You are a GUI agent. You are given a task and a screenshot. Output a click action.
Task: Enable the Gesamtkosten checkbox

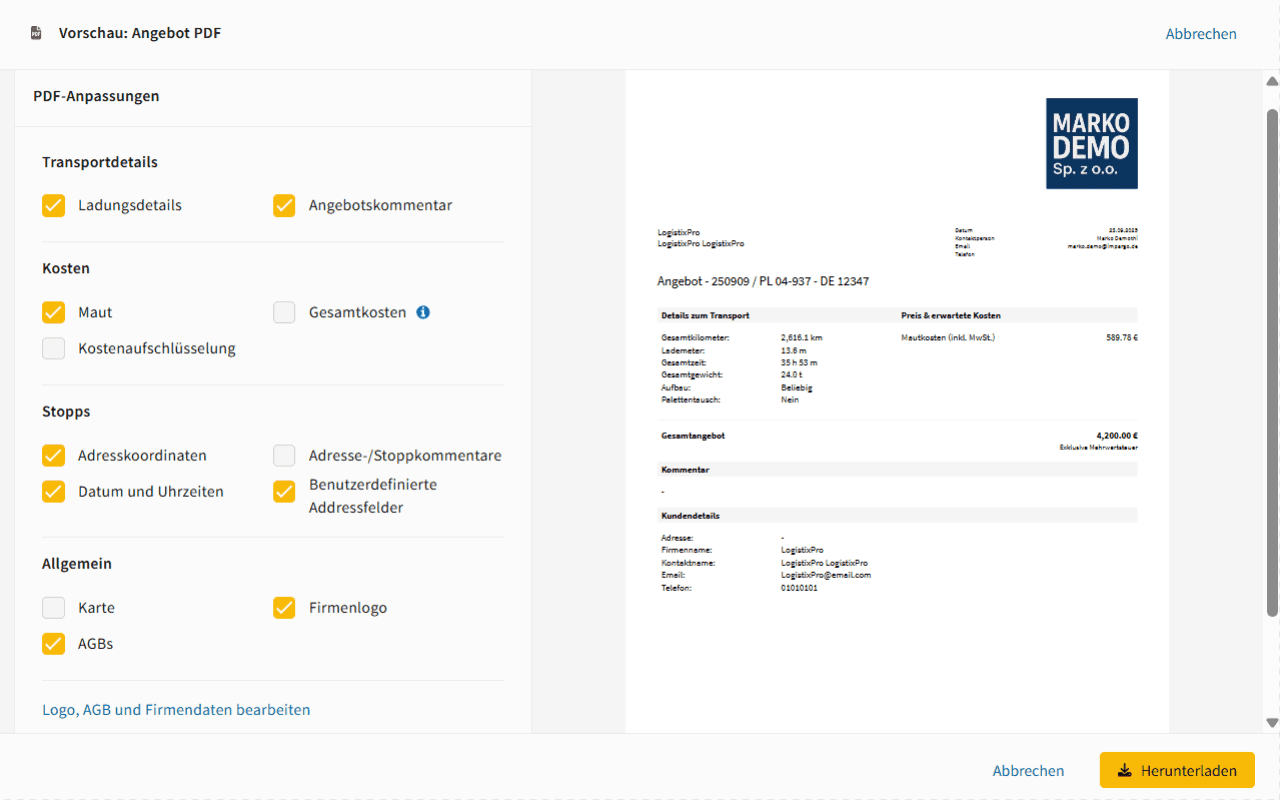[x=284, y=312]
